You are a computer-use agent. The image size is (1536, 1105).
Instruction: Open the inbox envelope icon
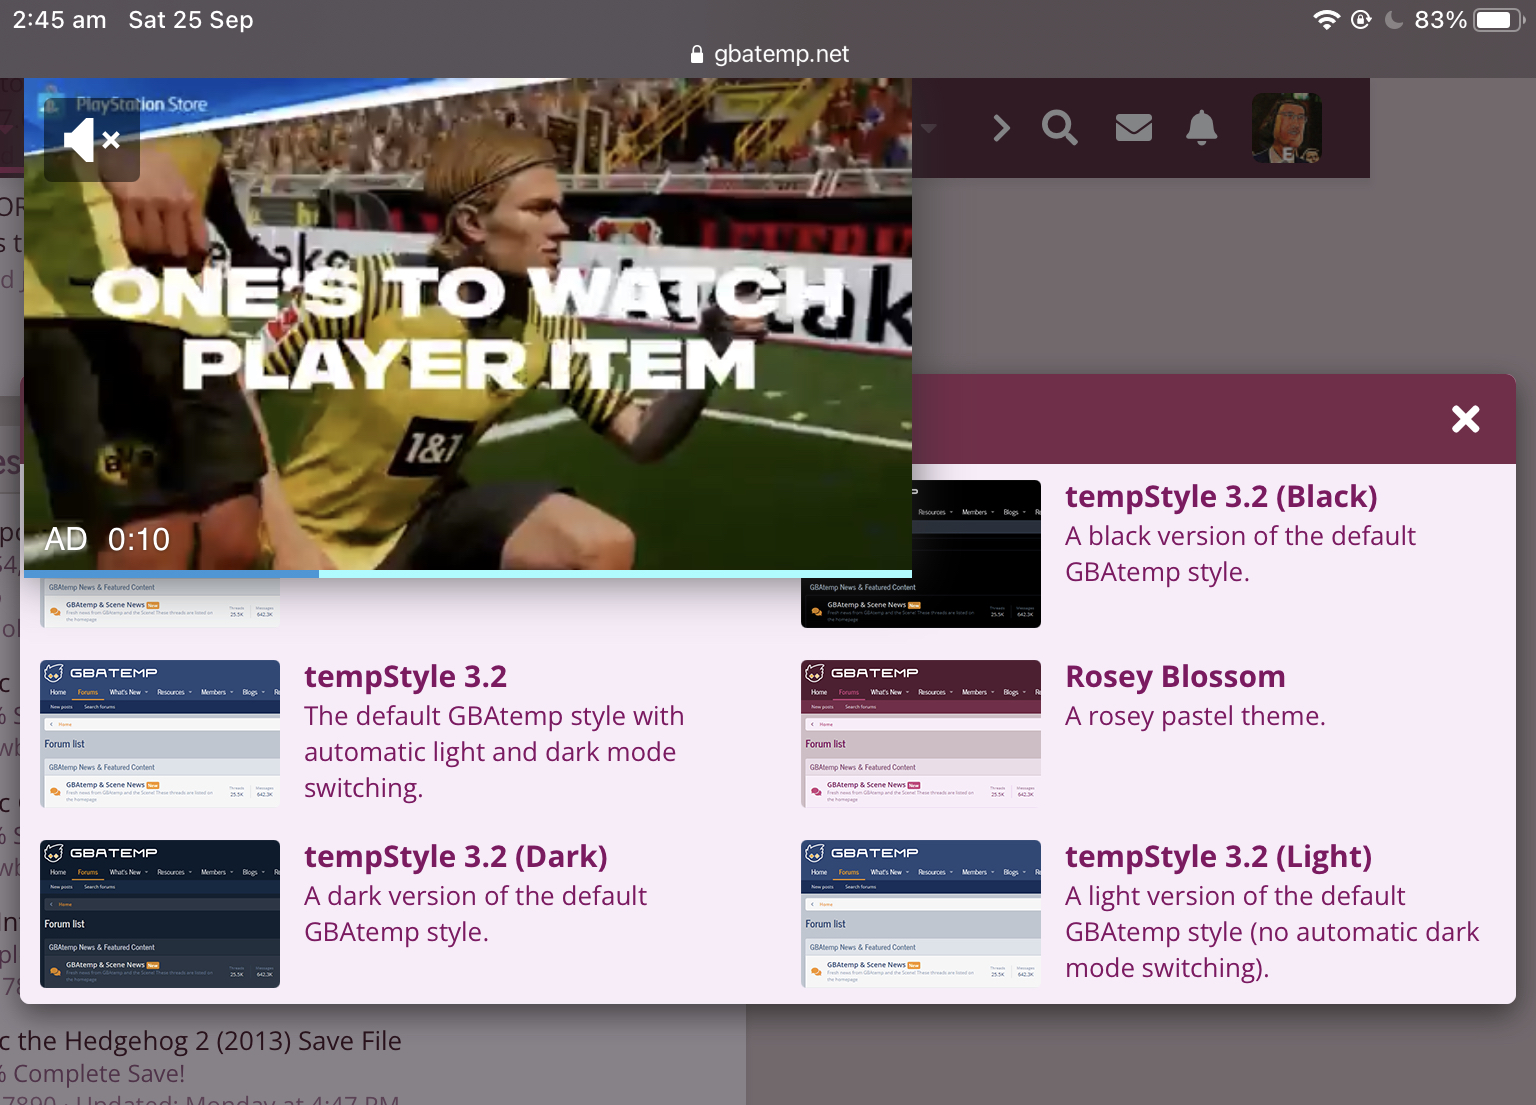[x=1134, y=128]
